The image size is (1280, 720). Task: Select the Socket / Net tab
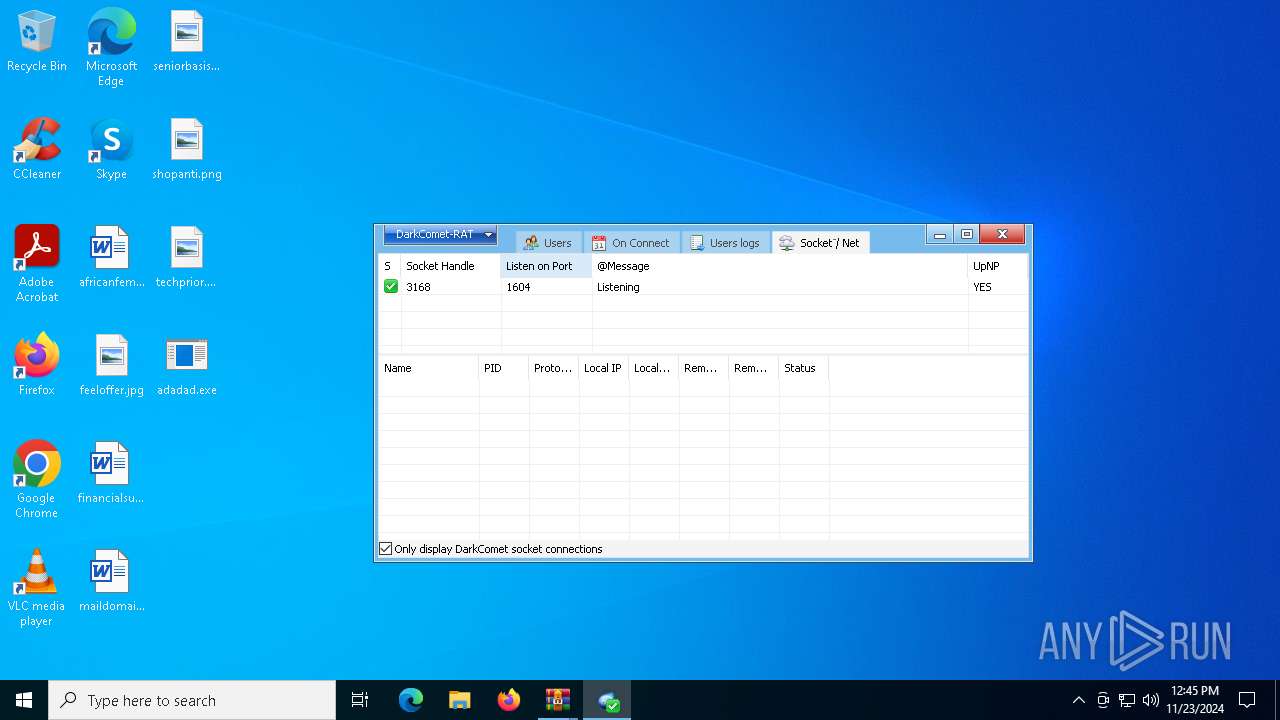820,243
